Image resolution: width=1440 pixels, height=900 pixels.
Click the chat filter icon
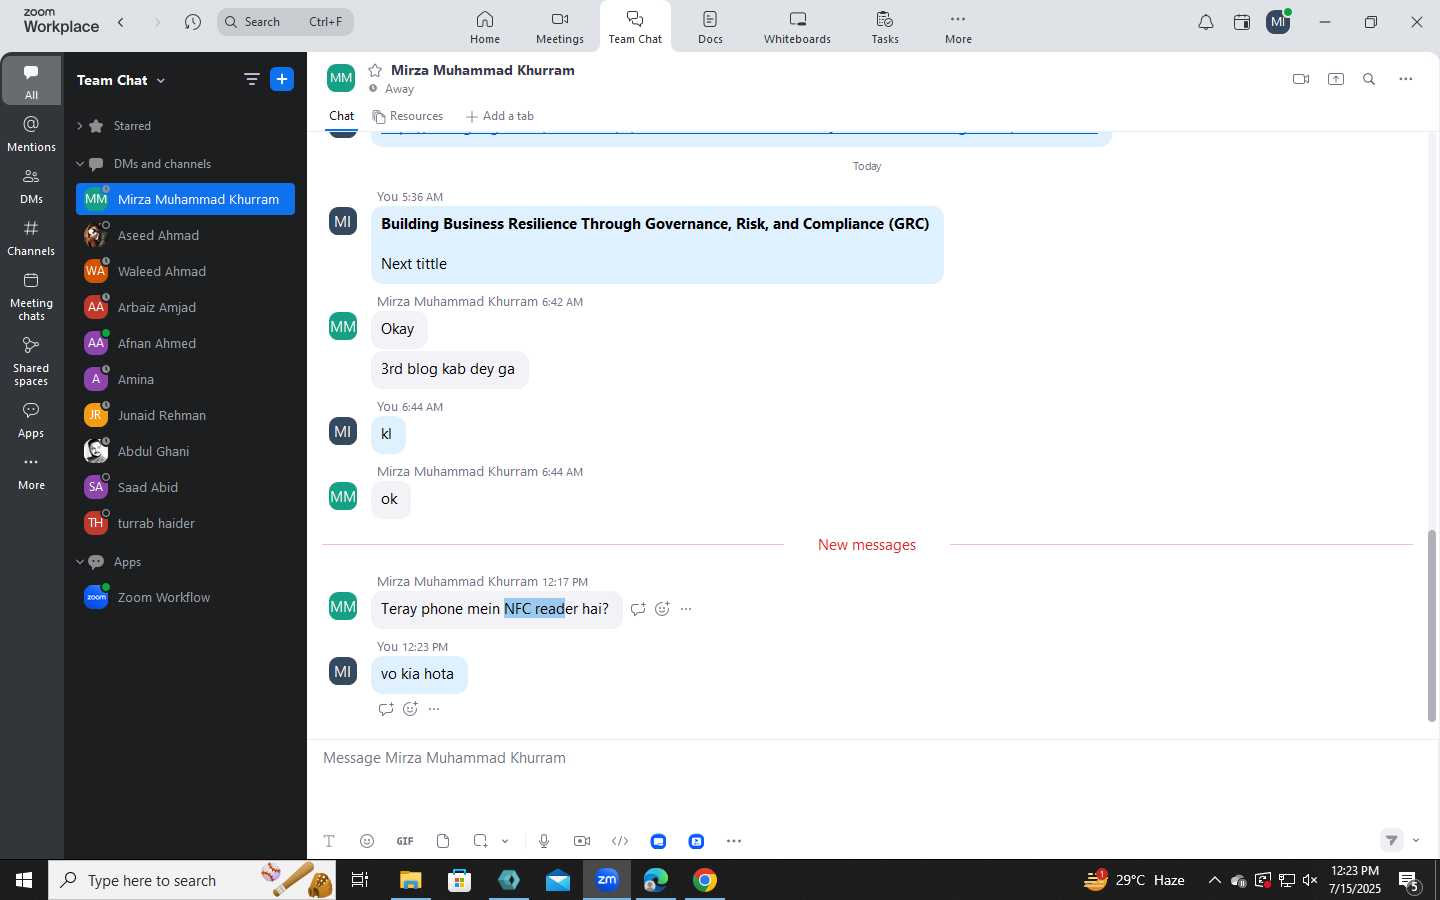pos(251,80)
